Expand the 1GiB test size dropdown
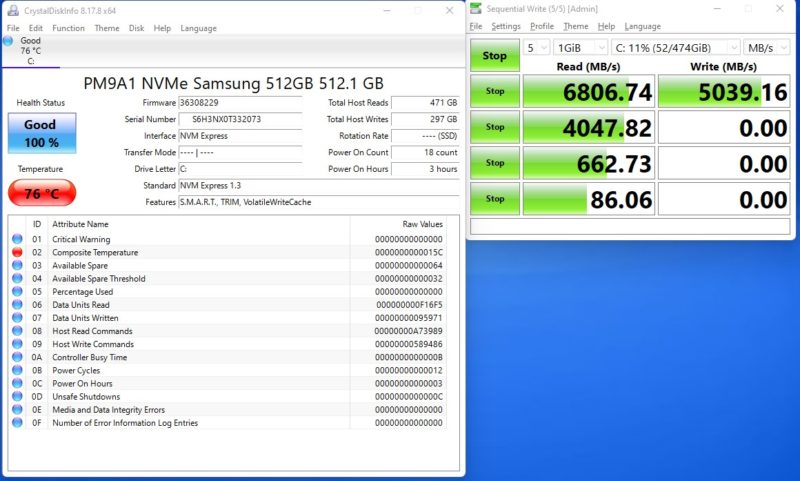800x481 pixels. click(580, 48)
